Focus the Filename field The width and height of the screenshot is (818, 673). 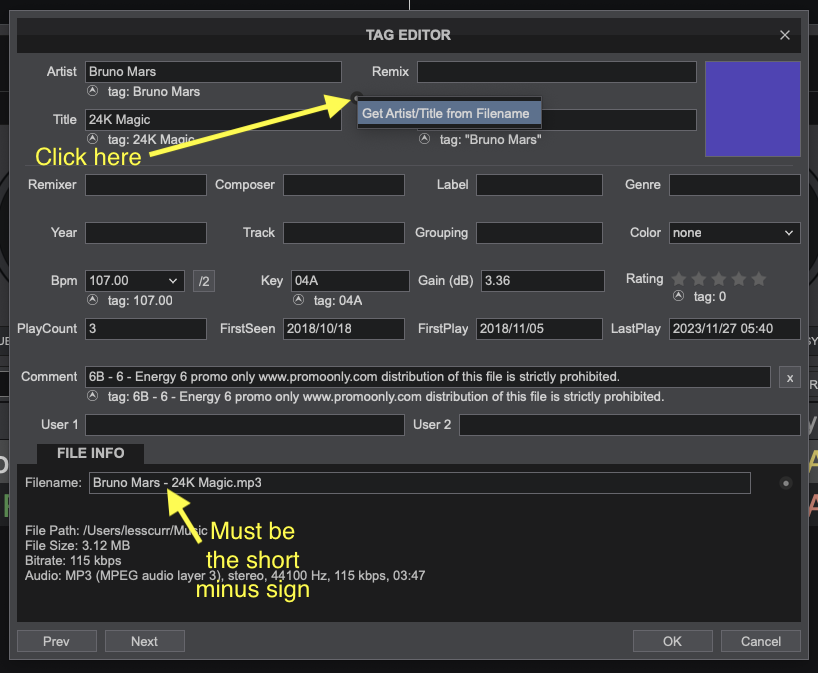(420, 483)
